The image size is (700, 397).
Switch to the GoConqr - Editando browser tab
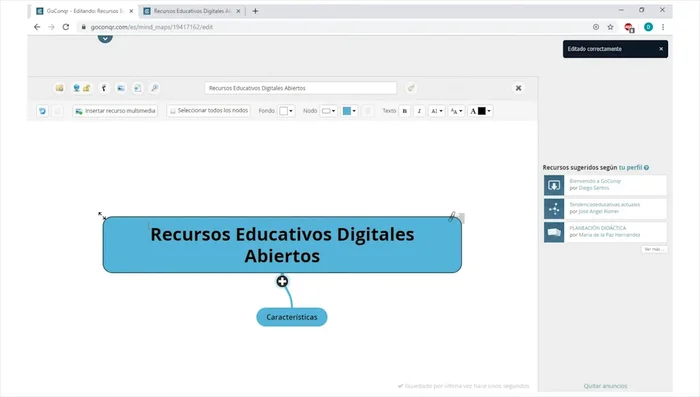[85, 11]
